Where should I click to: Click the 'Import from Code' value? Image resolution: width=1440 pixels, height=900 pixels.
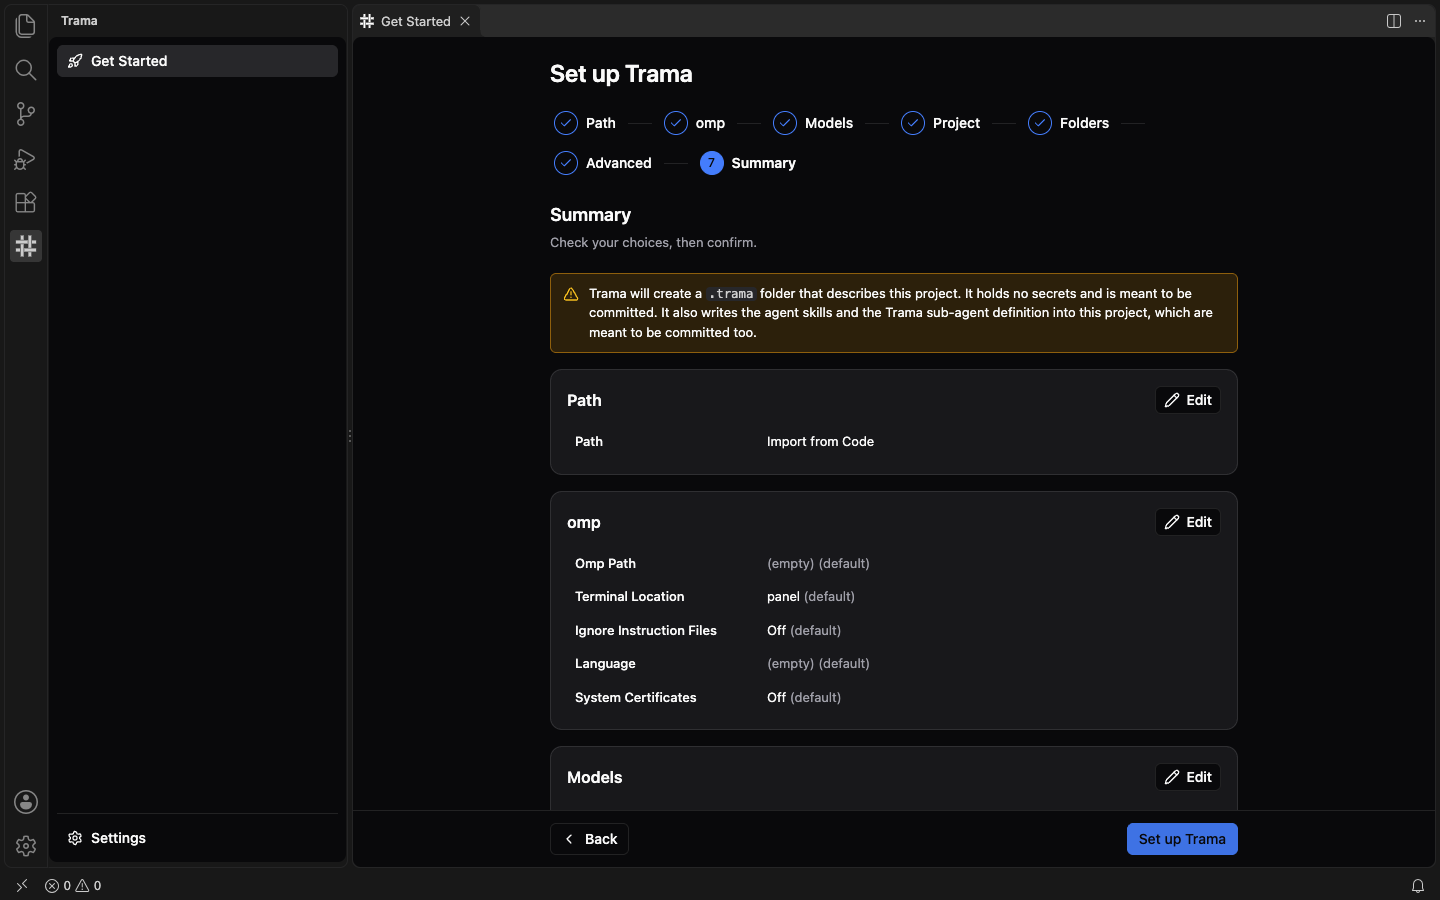(820, 441)
